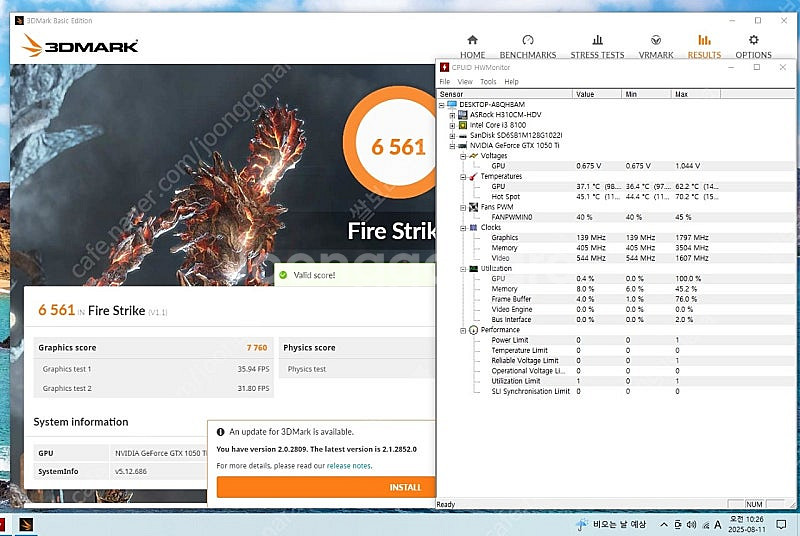Click the info icon in the update notice
Image resolution: width=800 pixels, height=536 pixels.
(220, 432)
